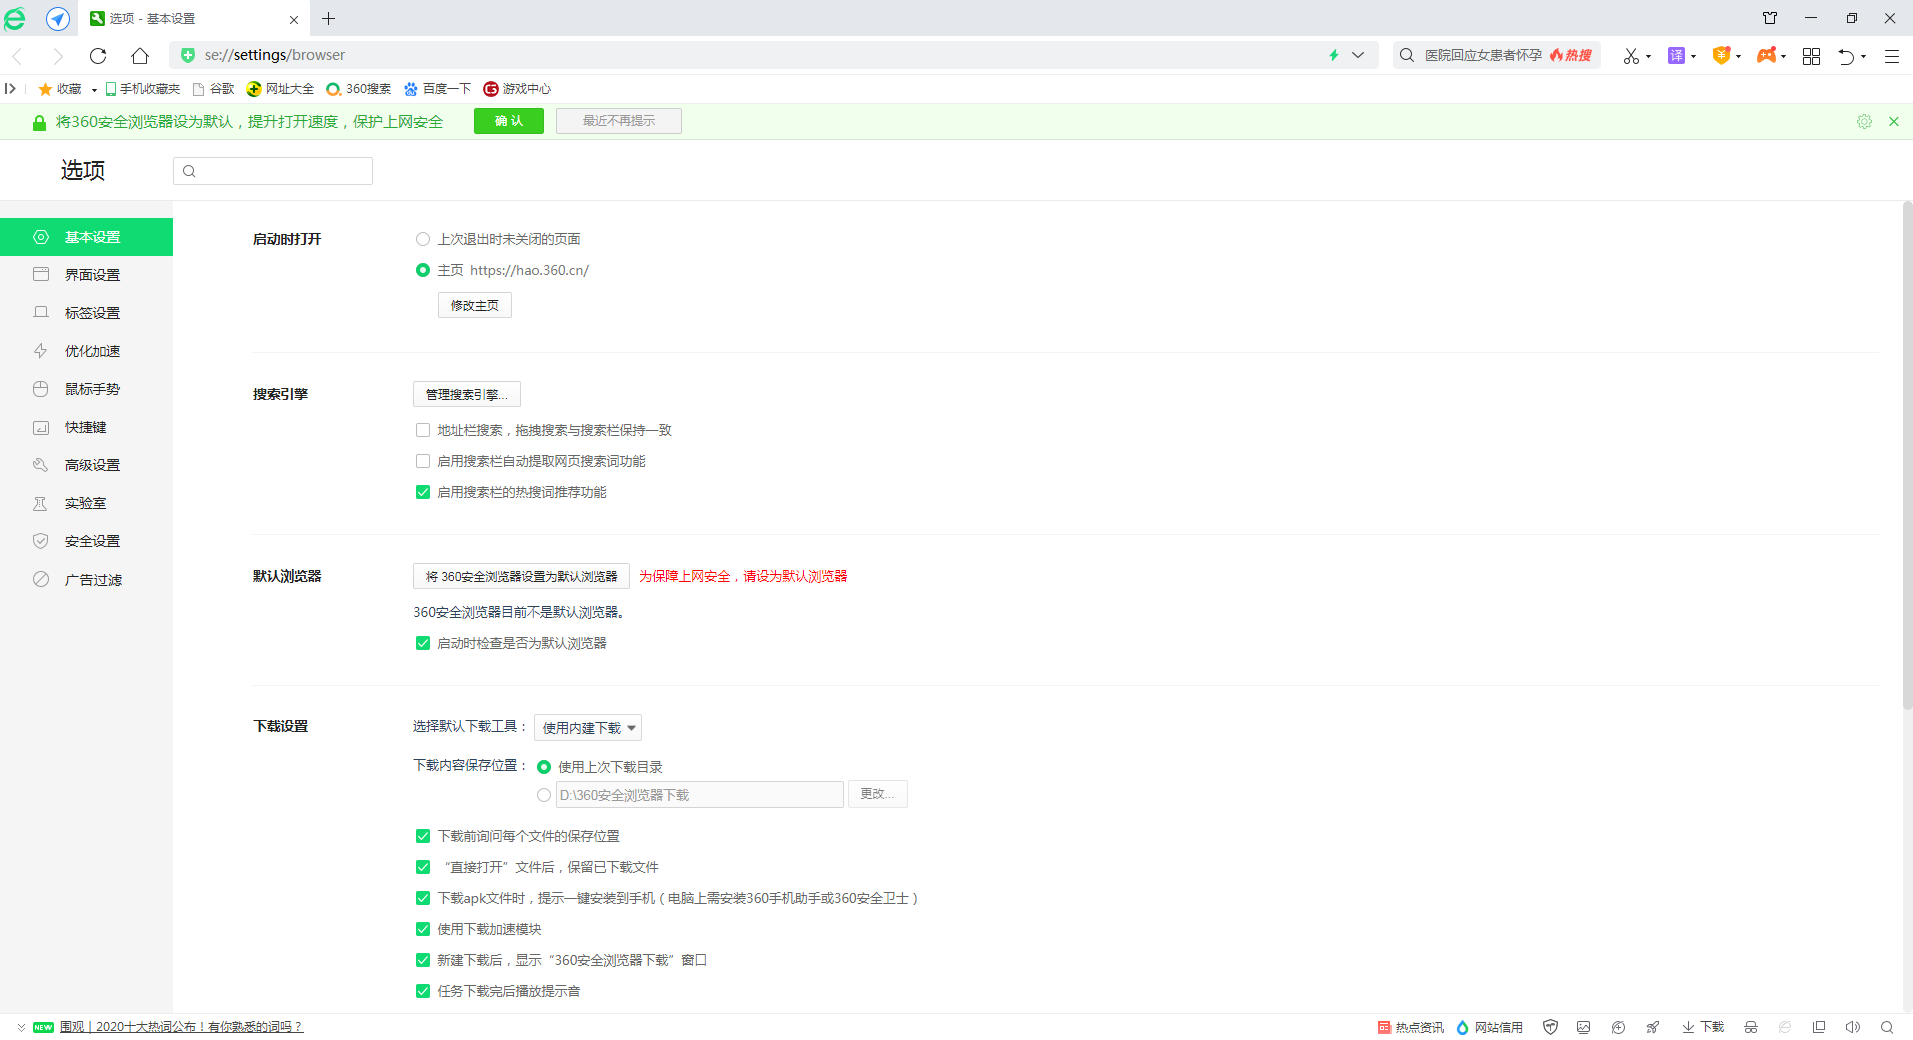The height and width of the screenshot is (1040, 1913).
Task: Click the zoom magnifier in status bar
Action: tap(1887, 1027)
